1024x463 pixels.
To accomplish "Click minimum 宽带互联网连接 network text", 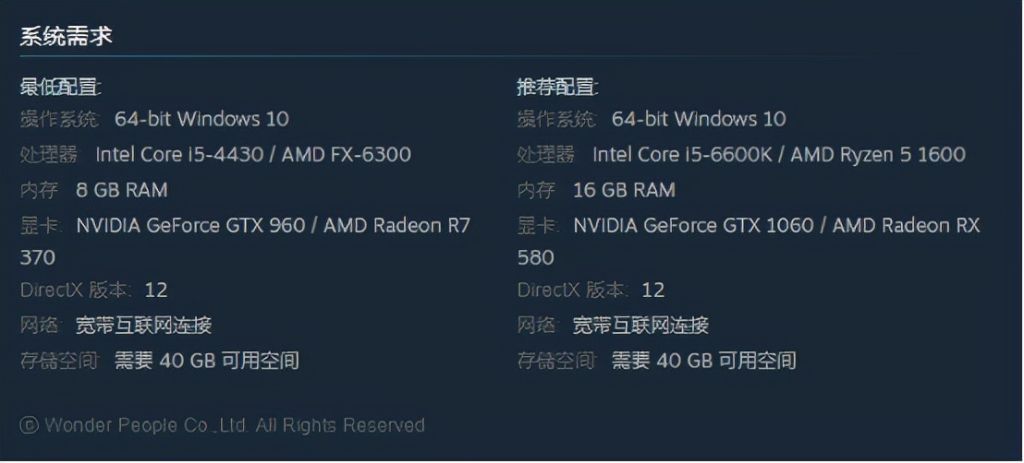I will [x=144, y=325].
